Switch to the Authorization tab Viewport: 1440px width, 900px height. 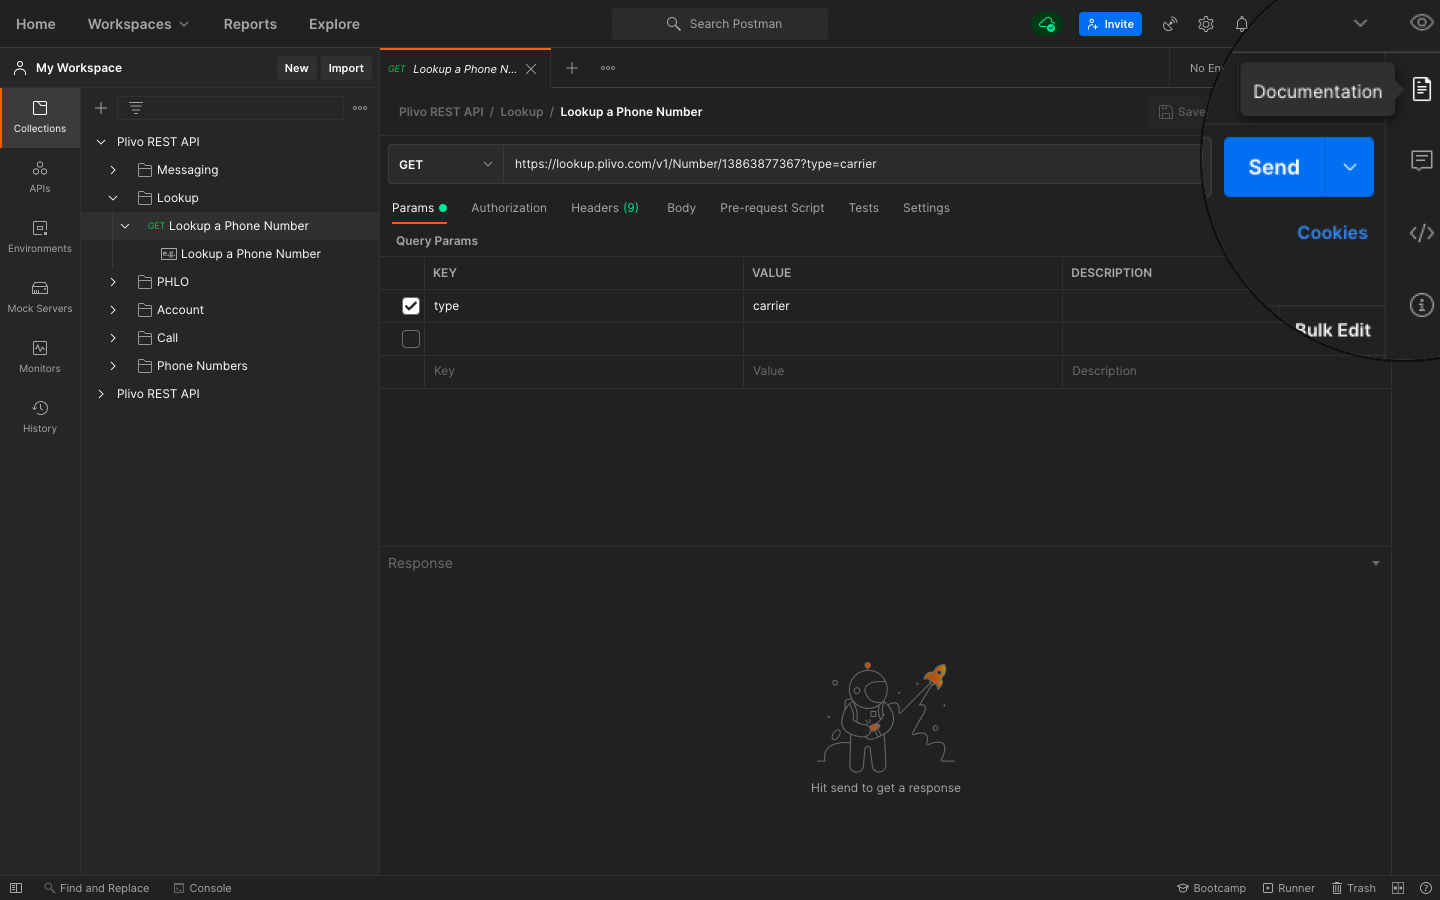[508, 208]
